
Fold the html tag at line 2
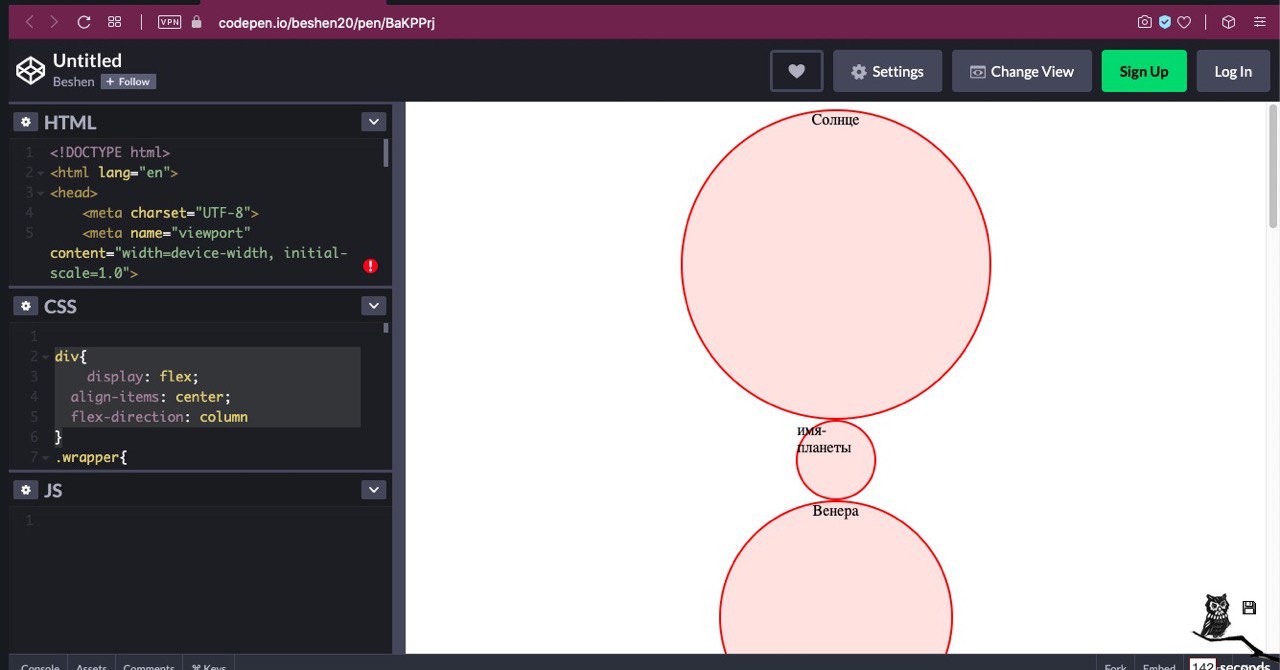click(x=40, y=173)
